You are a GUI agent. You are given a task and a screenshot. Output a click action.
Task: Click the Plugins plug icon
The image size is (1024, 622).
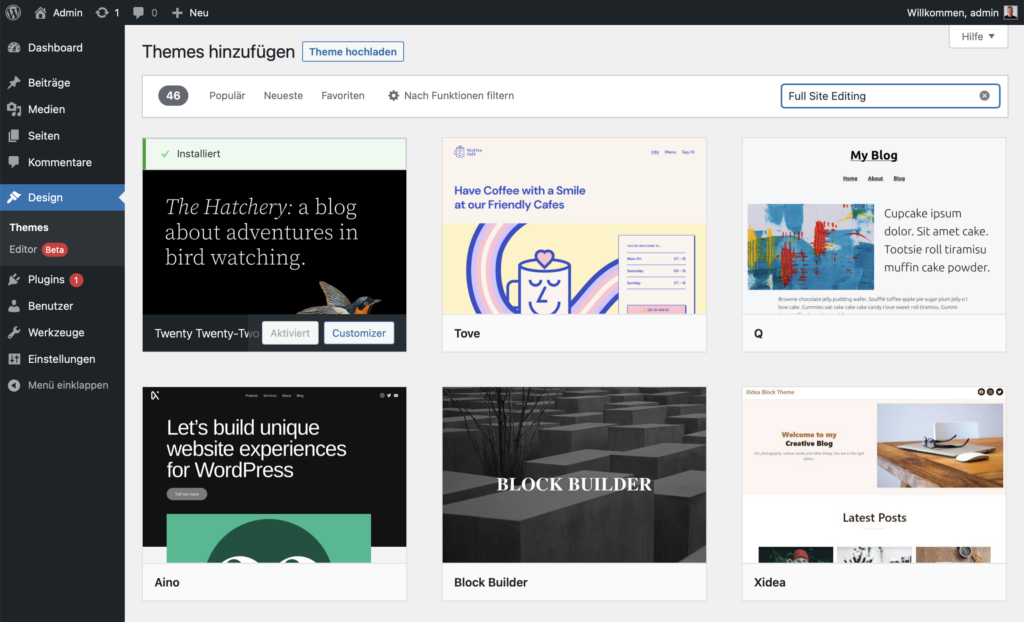14,280
